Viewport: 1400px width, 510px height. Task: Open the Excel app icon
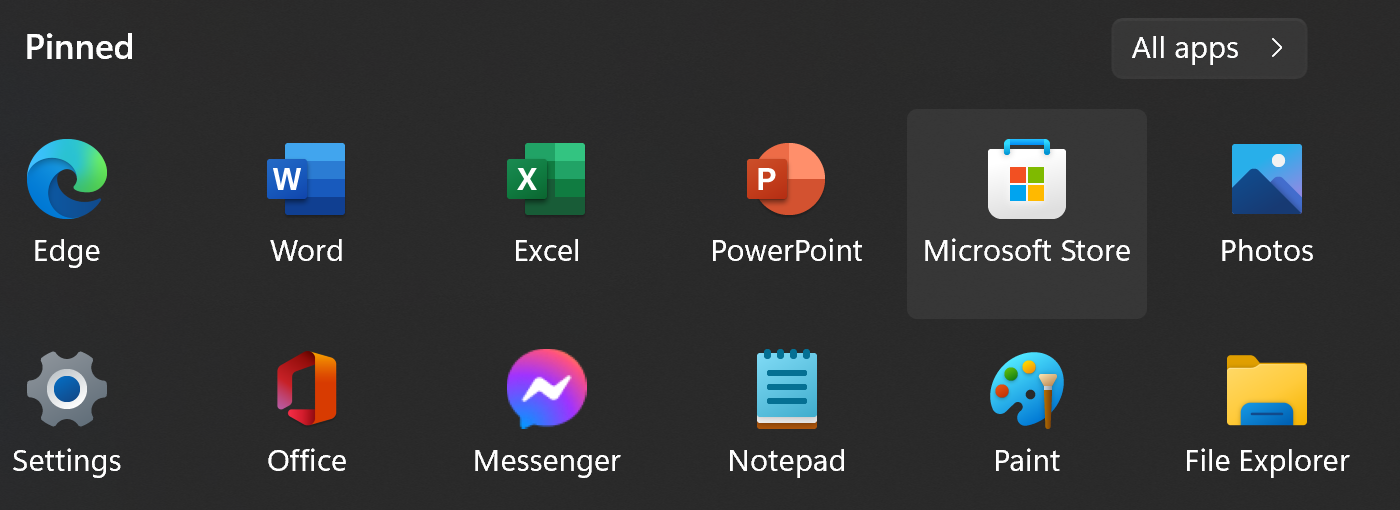pos(546,179)
